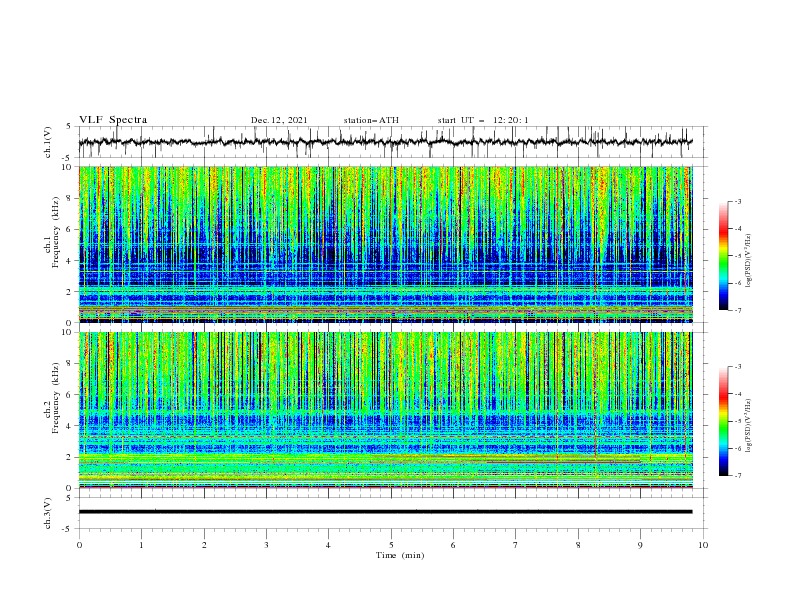Click the 'ch.3(V)' axis label
The image size is (792, 612).
pos(48,513)
